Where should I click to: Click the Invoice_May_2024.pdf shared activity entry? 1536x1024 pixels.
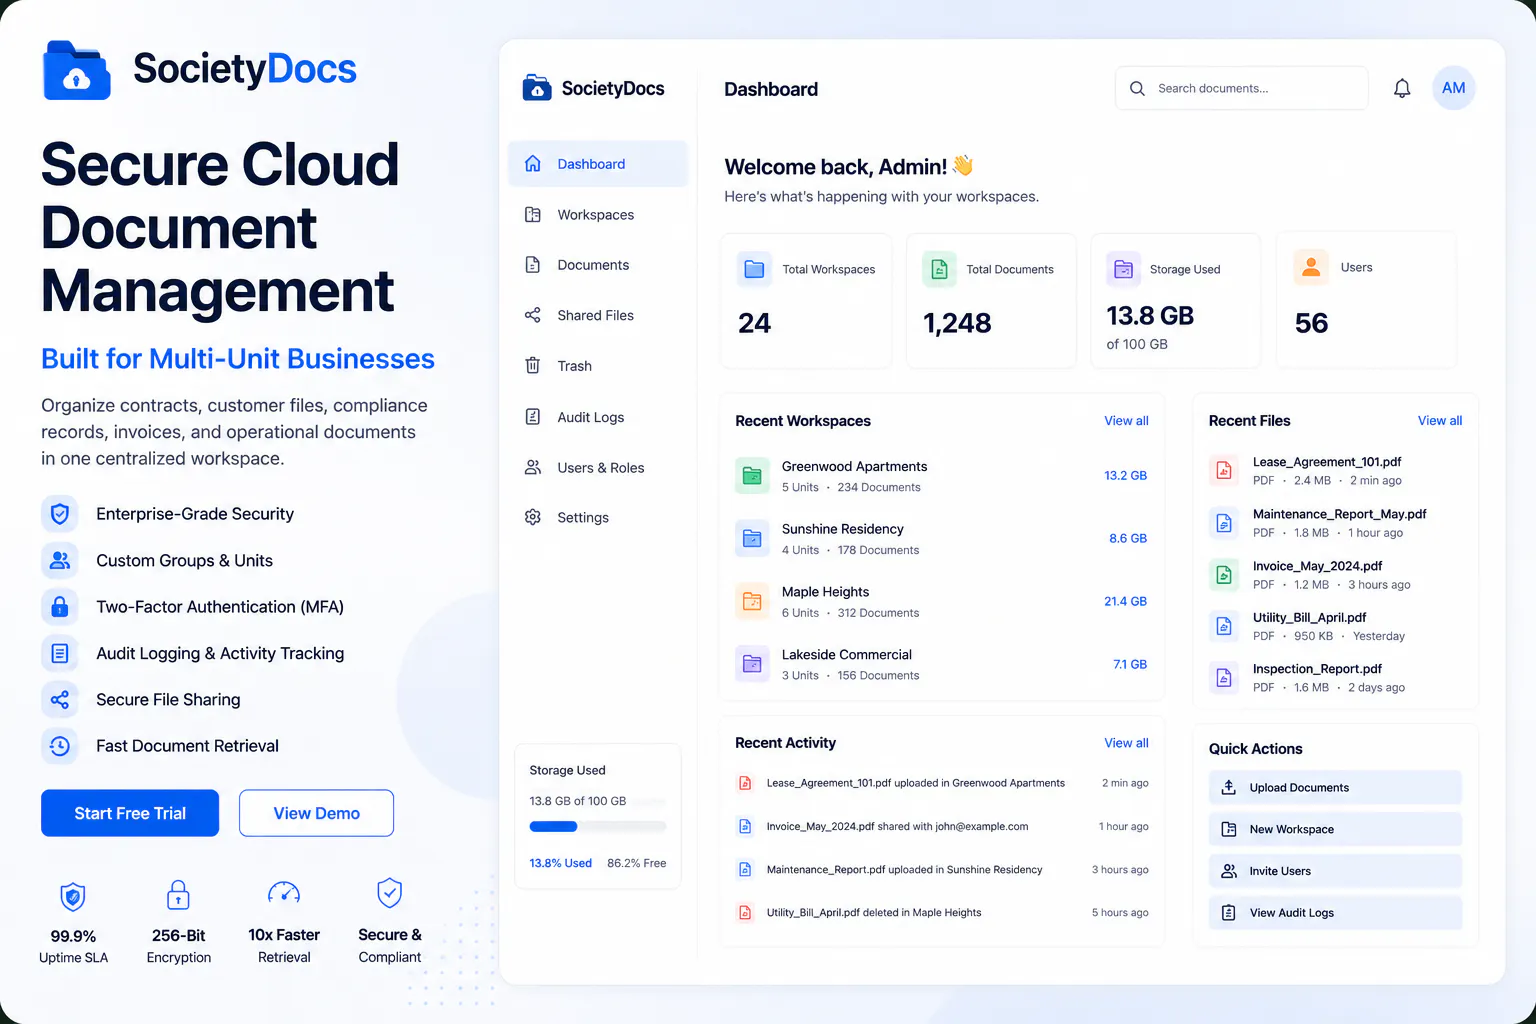click(x=941, y=827)
